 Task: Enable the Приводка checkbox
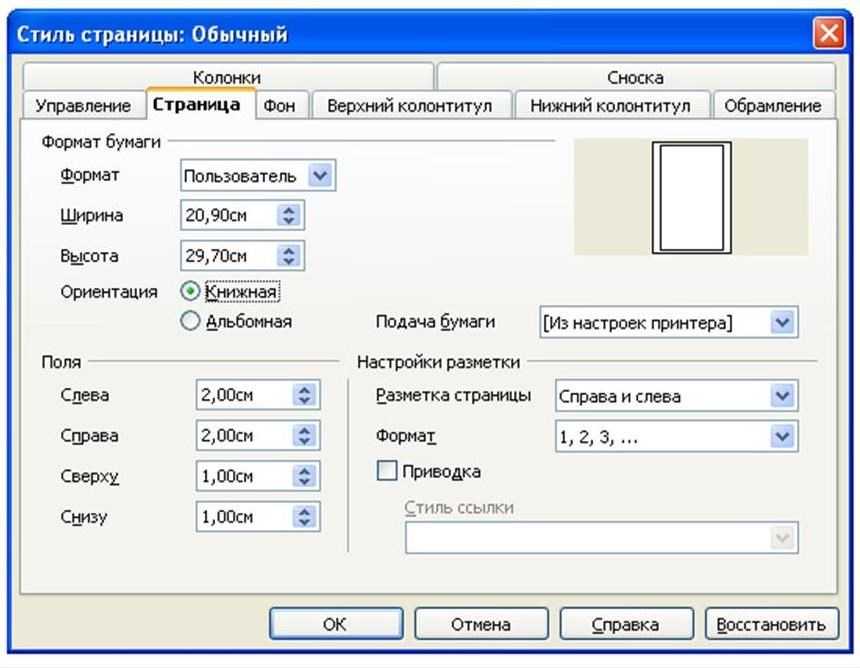tap(387, 471)
